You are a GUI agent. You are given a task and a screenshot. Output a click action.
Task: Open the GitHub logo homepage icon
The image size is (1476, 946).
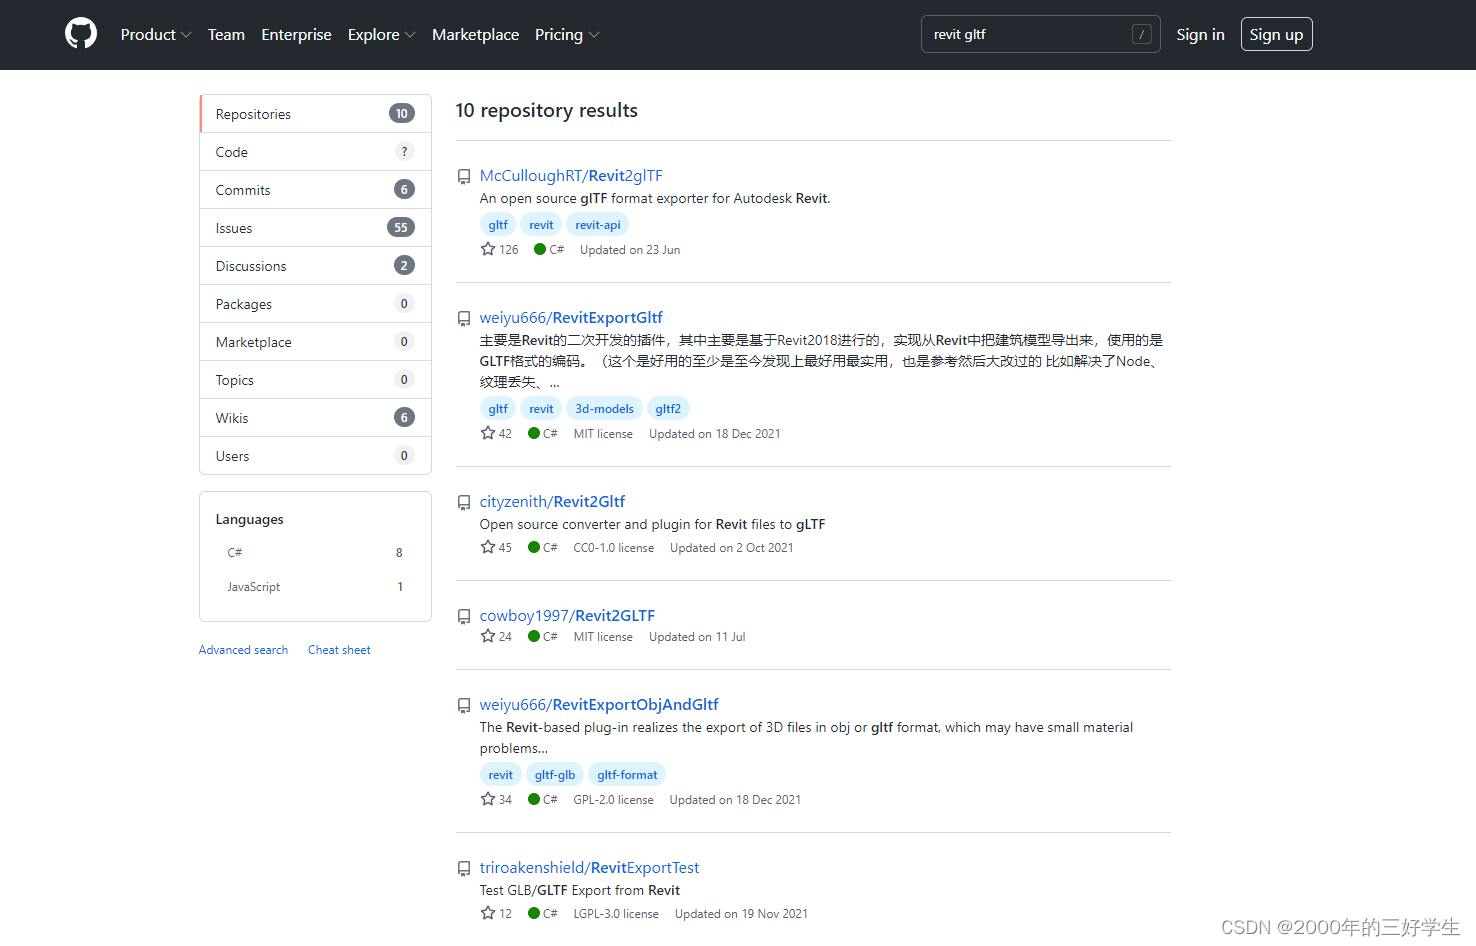[x=81, y=34]
